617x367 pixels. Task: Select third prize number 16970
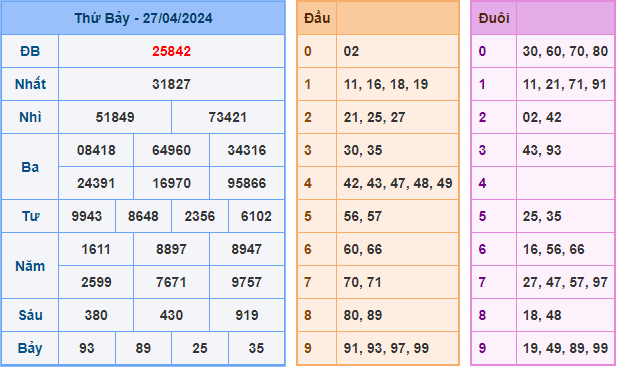tap(172, 183)
